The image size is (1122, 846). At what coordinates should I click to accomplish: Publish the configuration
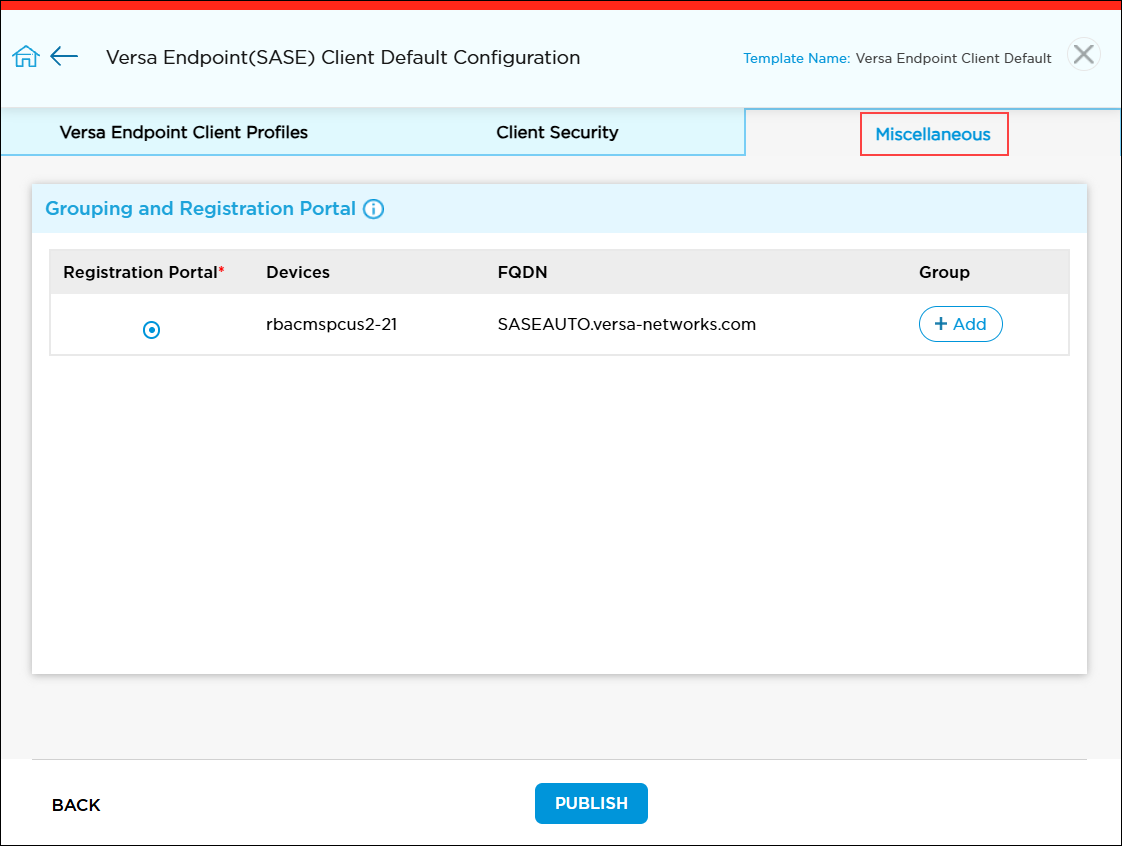point(591,803)
